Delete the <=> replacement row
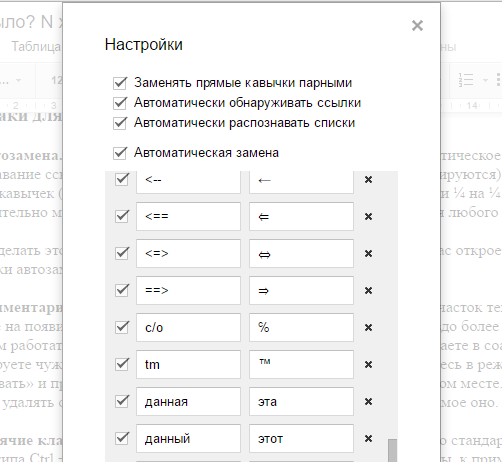502x462 pixels. pyautogui.click(x=368, y=254)
